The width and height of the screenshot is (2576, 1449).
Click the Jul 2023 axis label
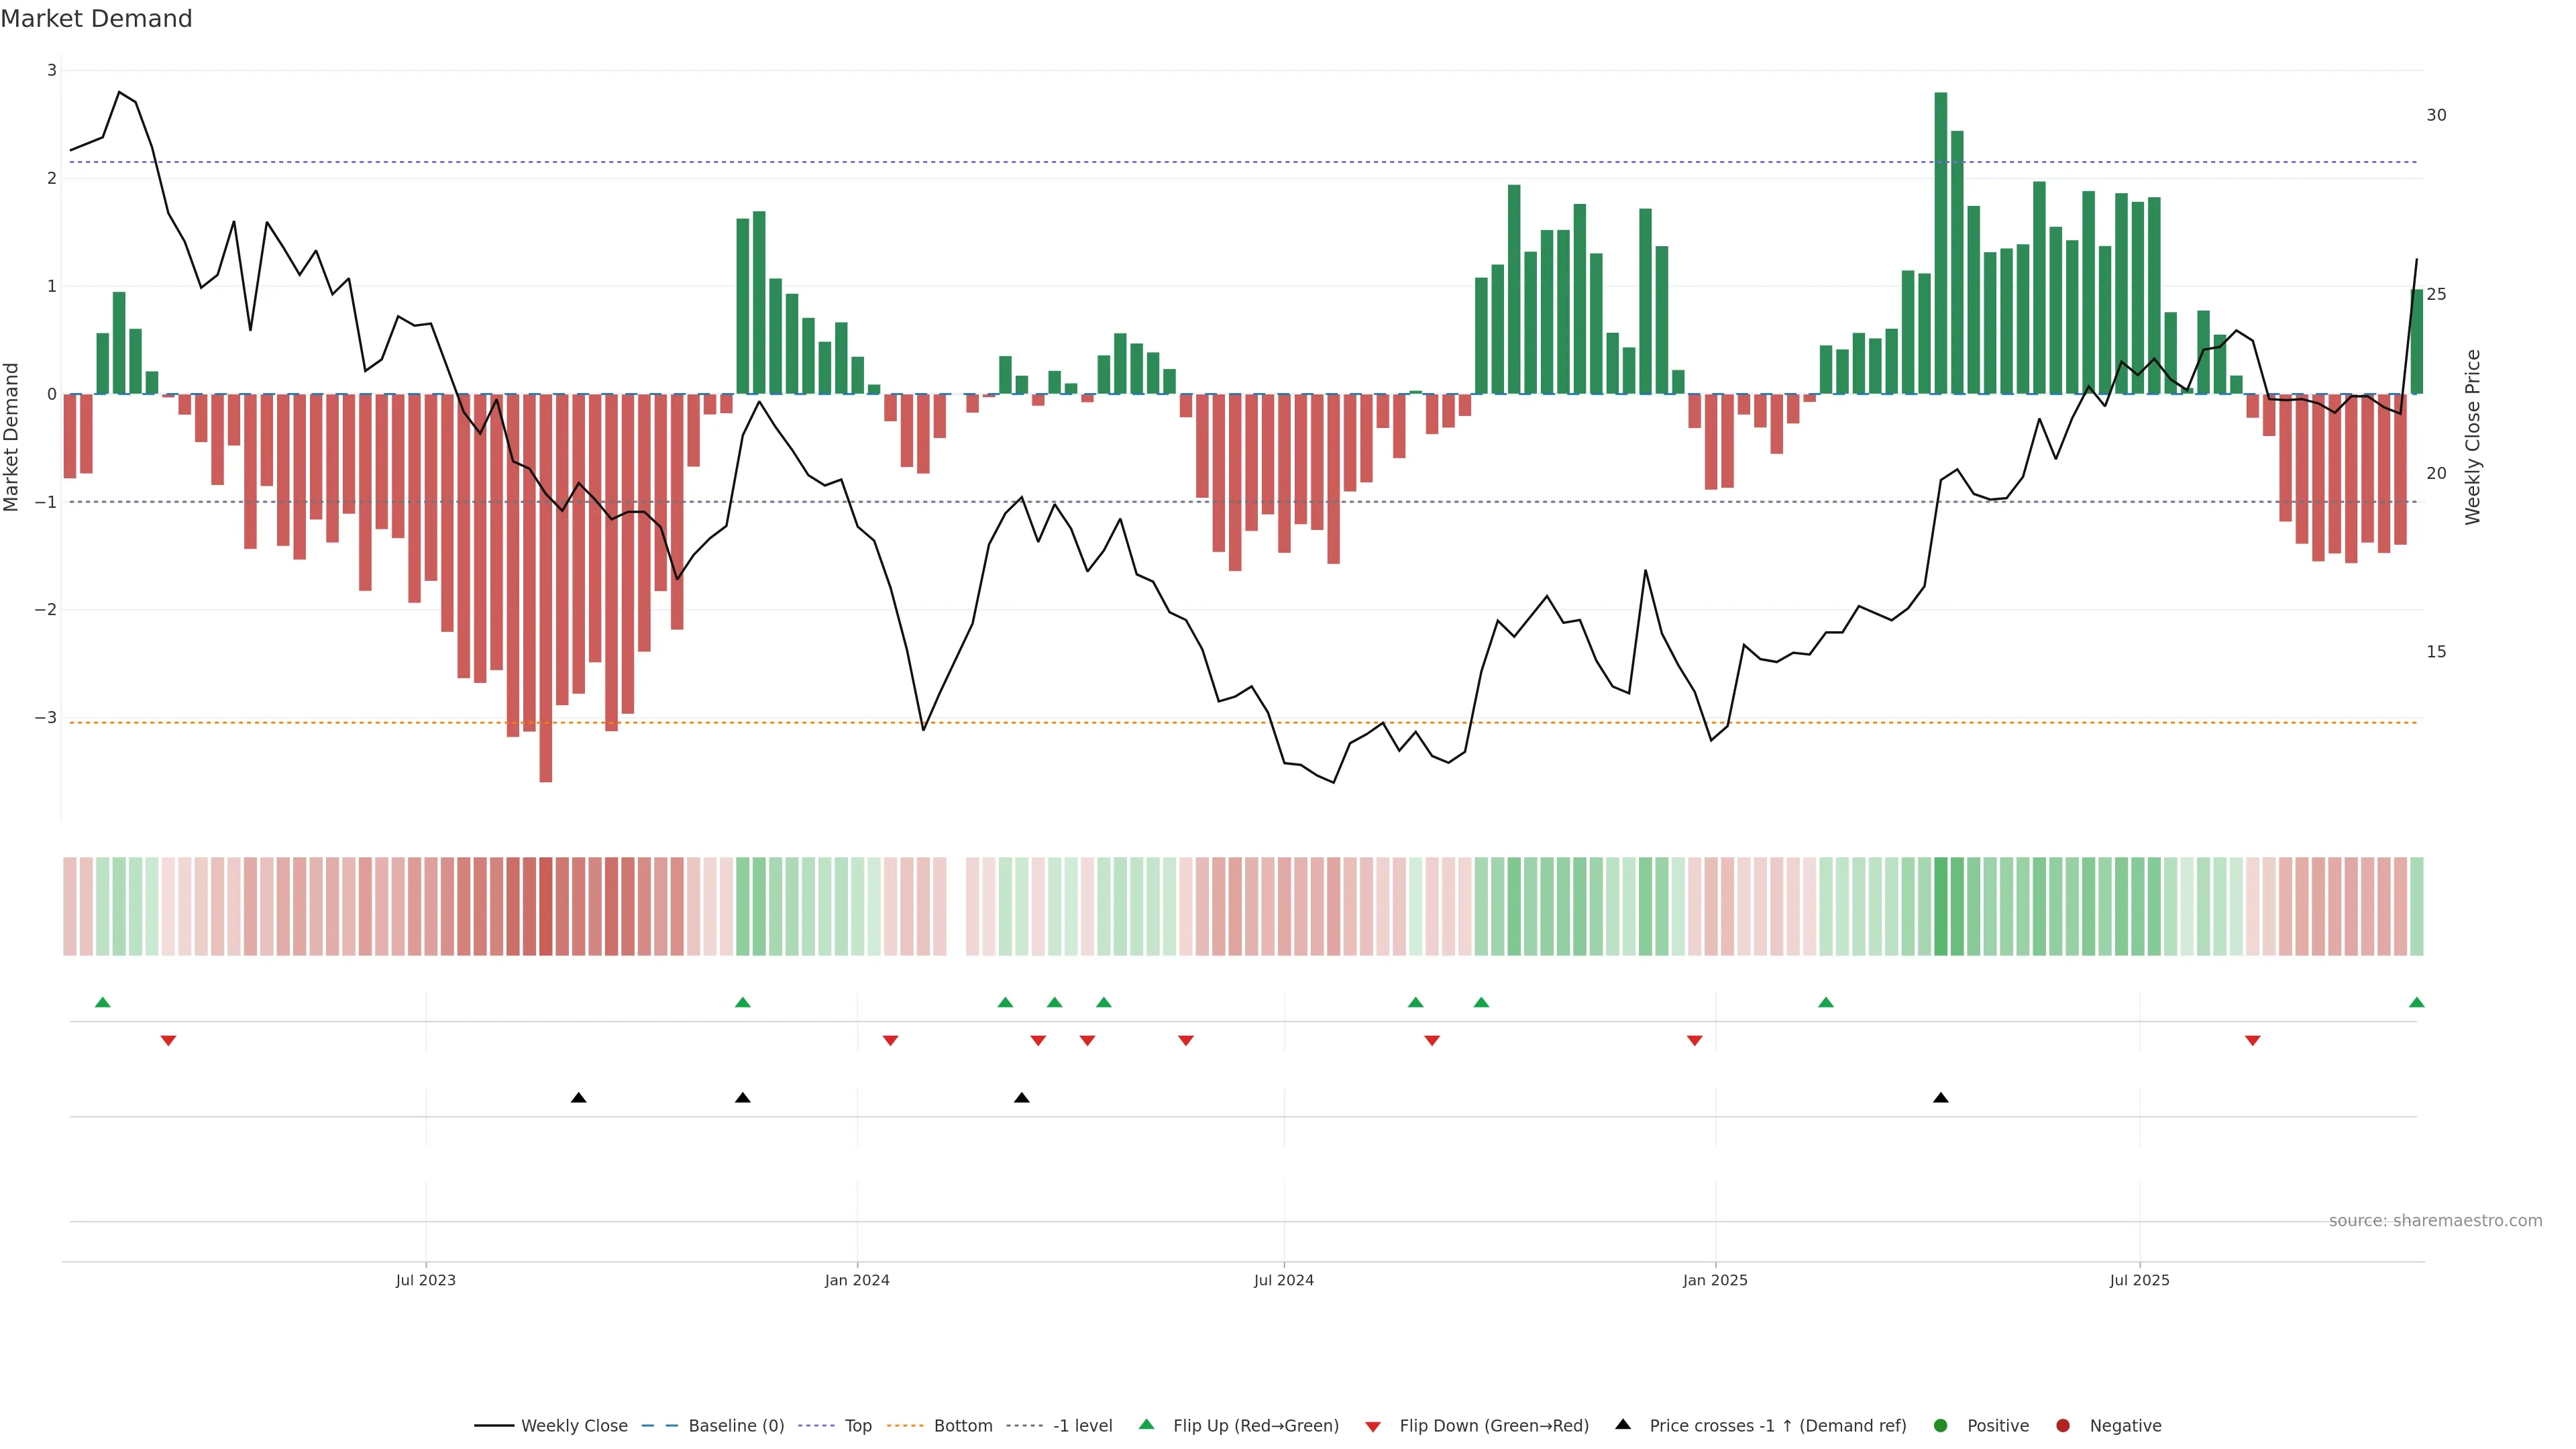coord(425,1281)
